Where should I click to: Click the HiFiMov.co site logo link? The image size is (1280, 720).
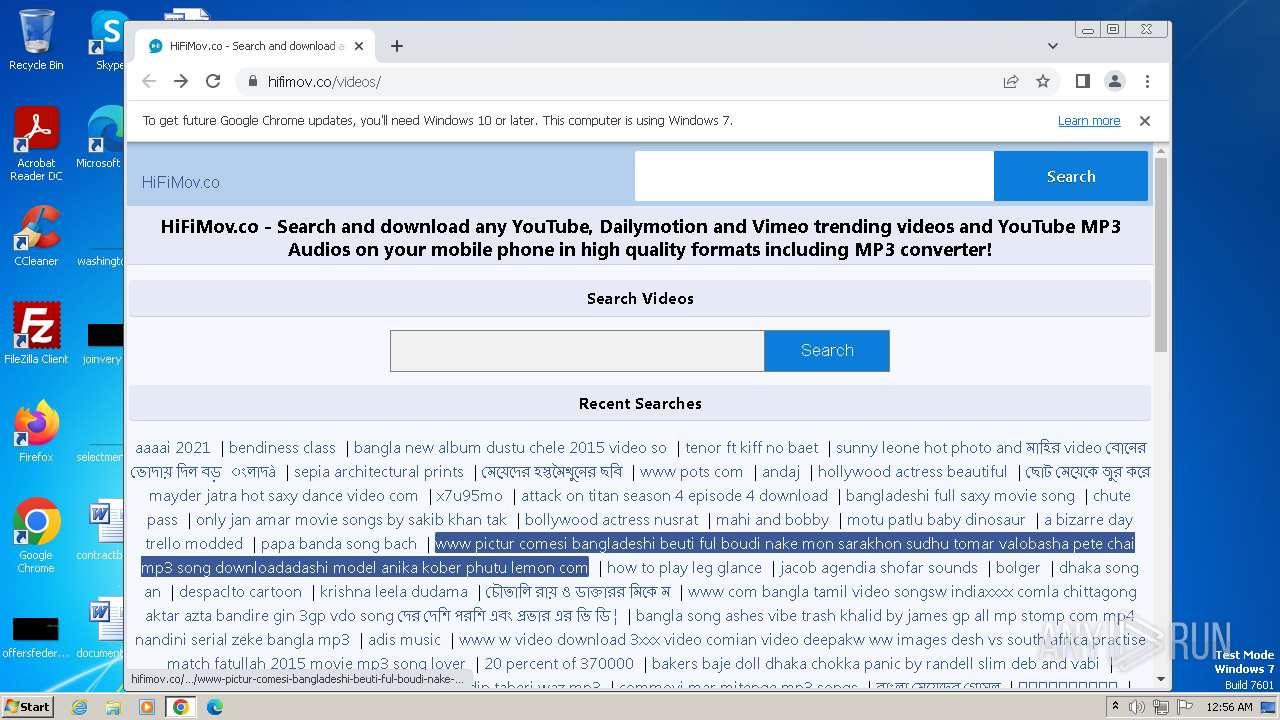point(181,182)
